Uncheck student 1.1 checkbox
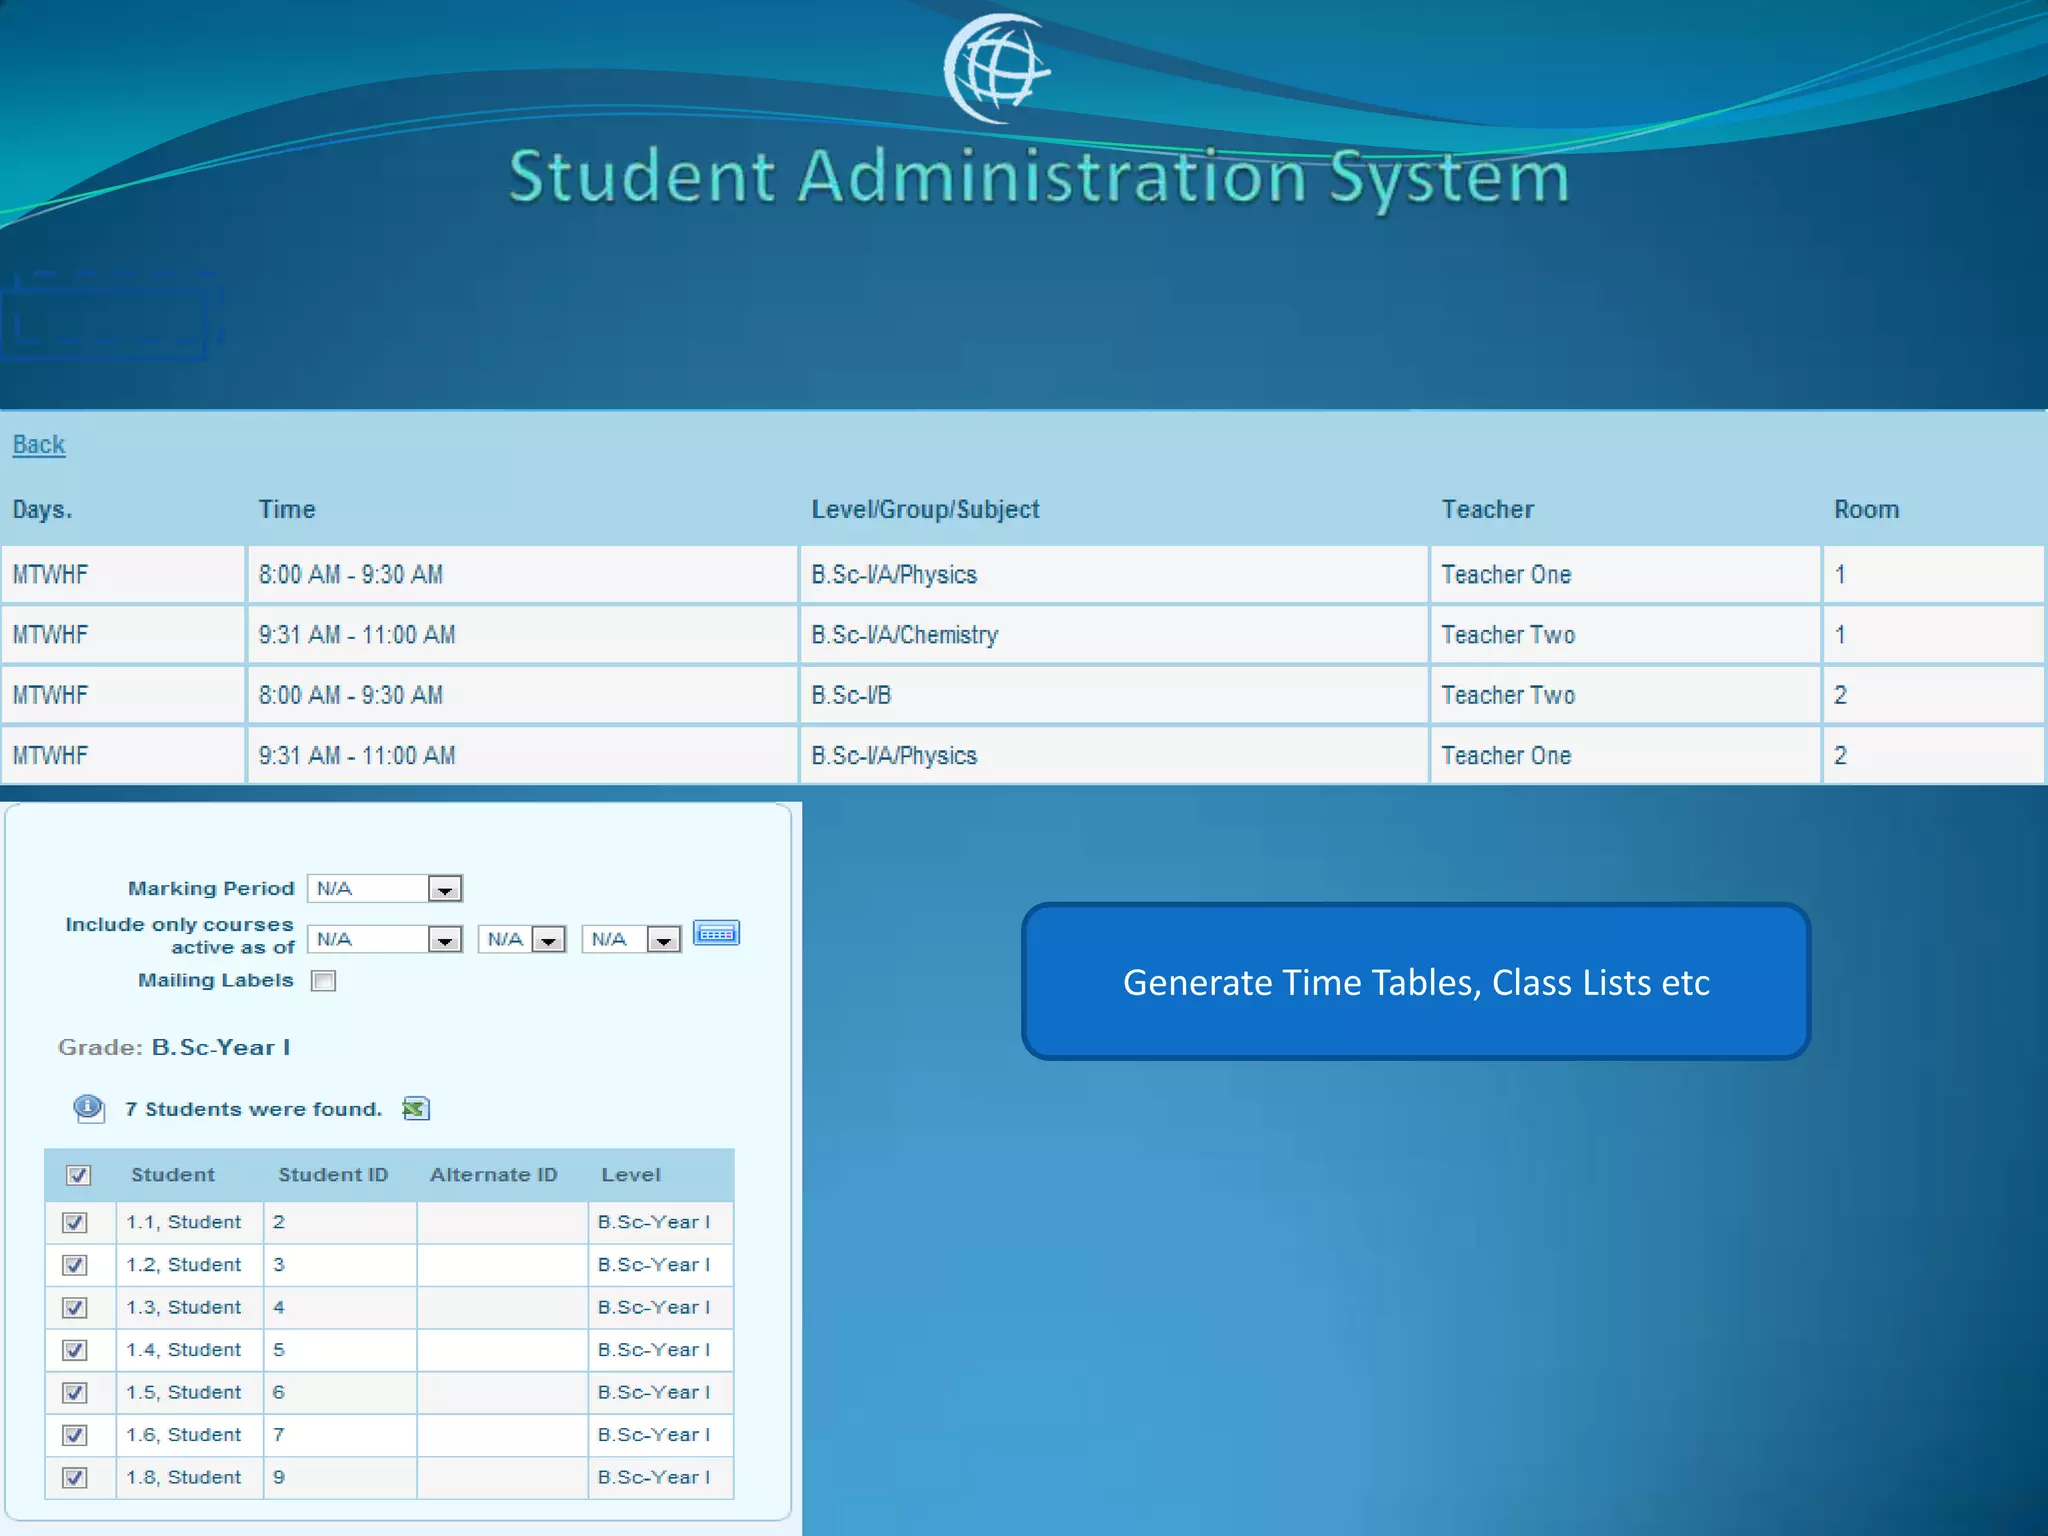This screenshot has width=2048, height=1536. tap(75, 1222)
